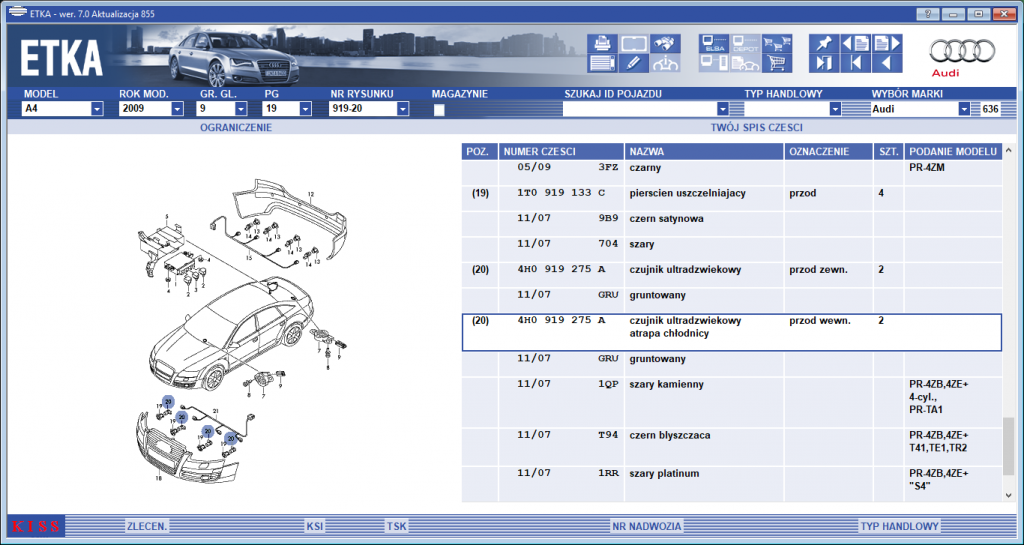
Task: Click the blank frame icon next to printer
Action: [x=633, y=44]
